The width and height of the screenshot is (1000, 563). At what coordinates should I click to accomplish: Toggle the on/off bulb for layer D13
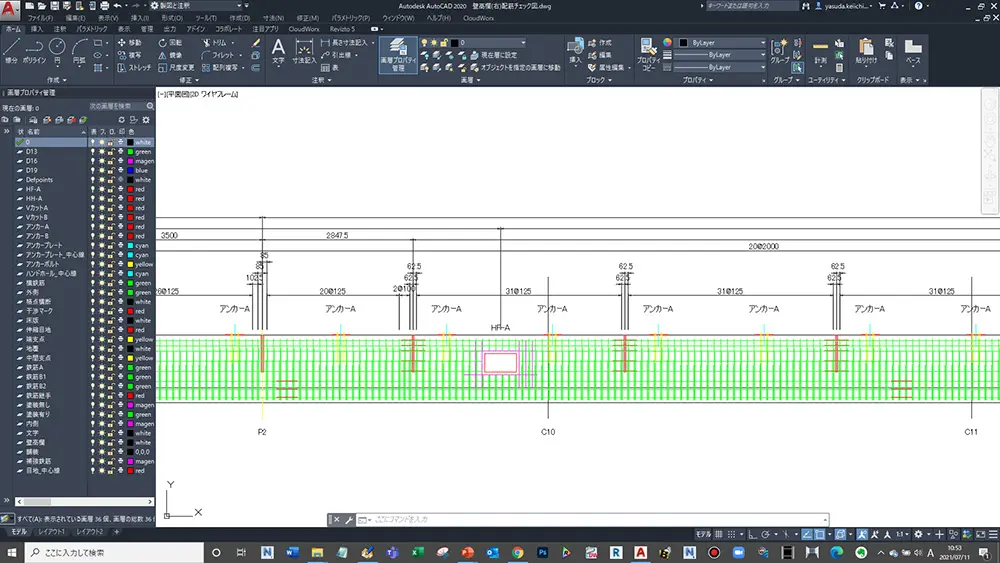92,152
